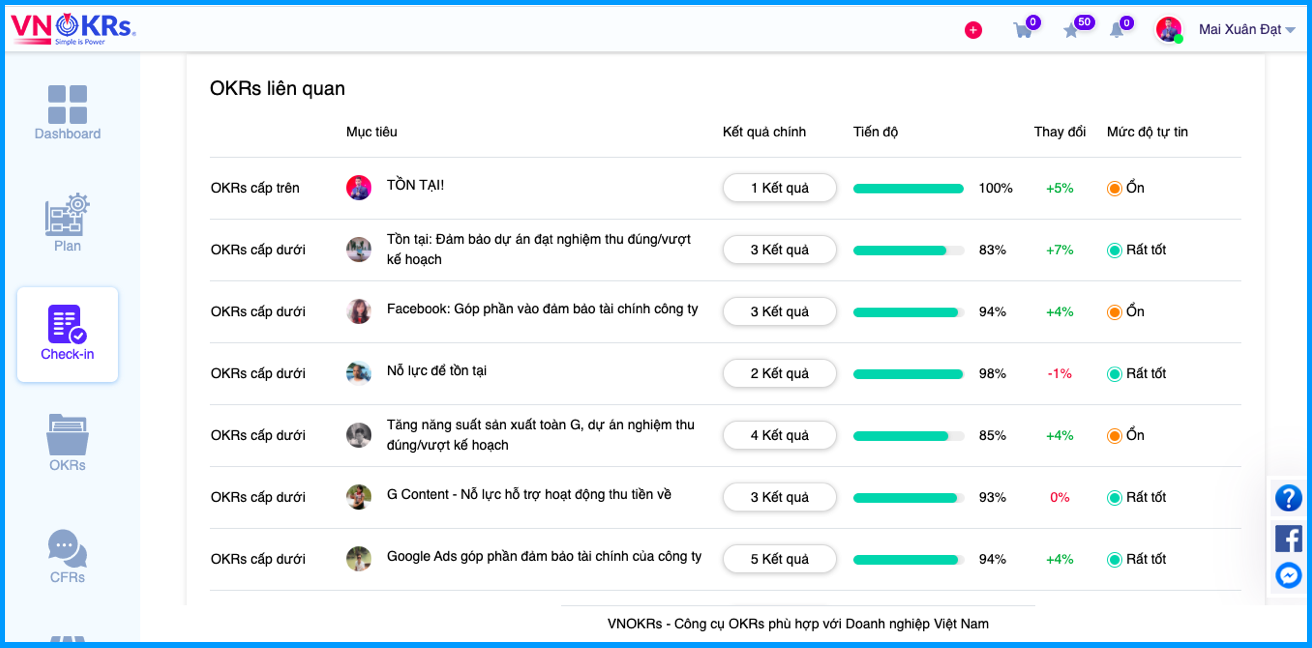1312x648 pixels.
Task: Open the OKRs section in the sidebar
Action: (x=67, y=443)
